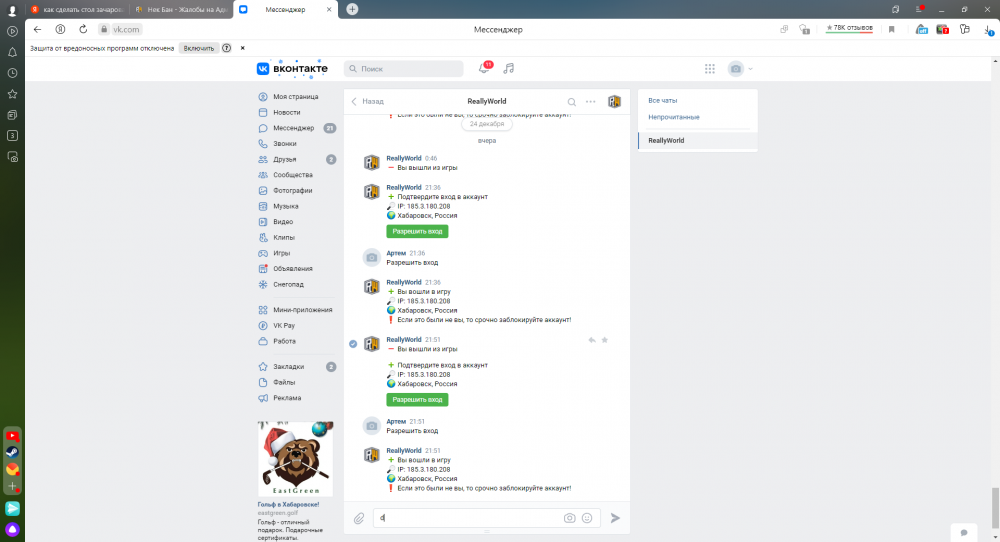The width and height of the screenshot is (1000, 542).
Task: Switch to the Нек Бан browser tab
Action: click(181, 10)
